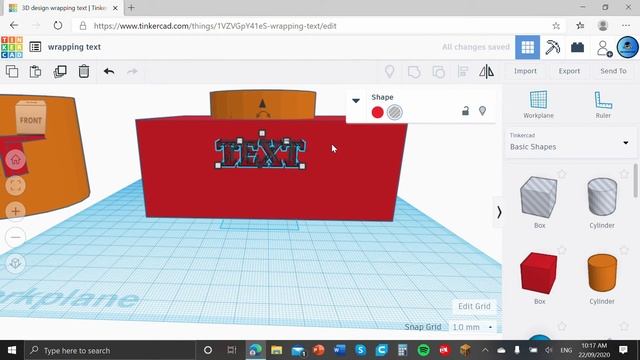Select the Ruler tool
Screen dimensions: 640x360
click(x=603, y=105)
